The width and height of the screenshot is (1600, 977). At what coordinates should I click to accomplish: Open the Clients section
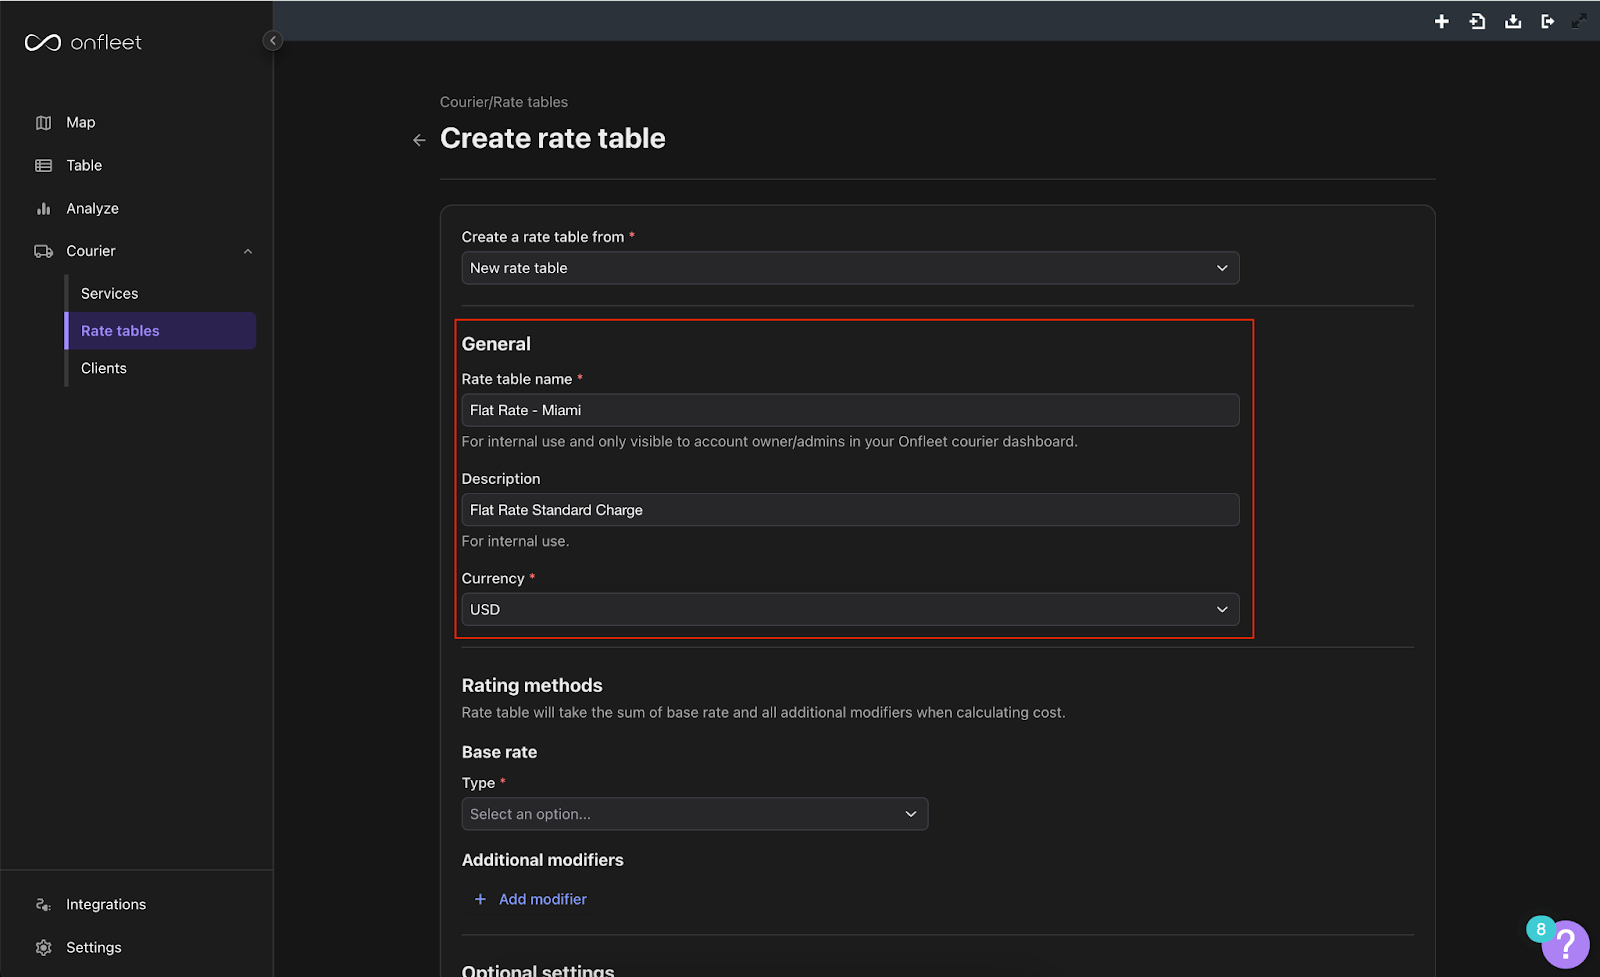[103, 368]
